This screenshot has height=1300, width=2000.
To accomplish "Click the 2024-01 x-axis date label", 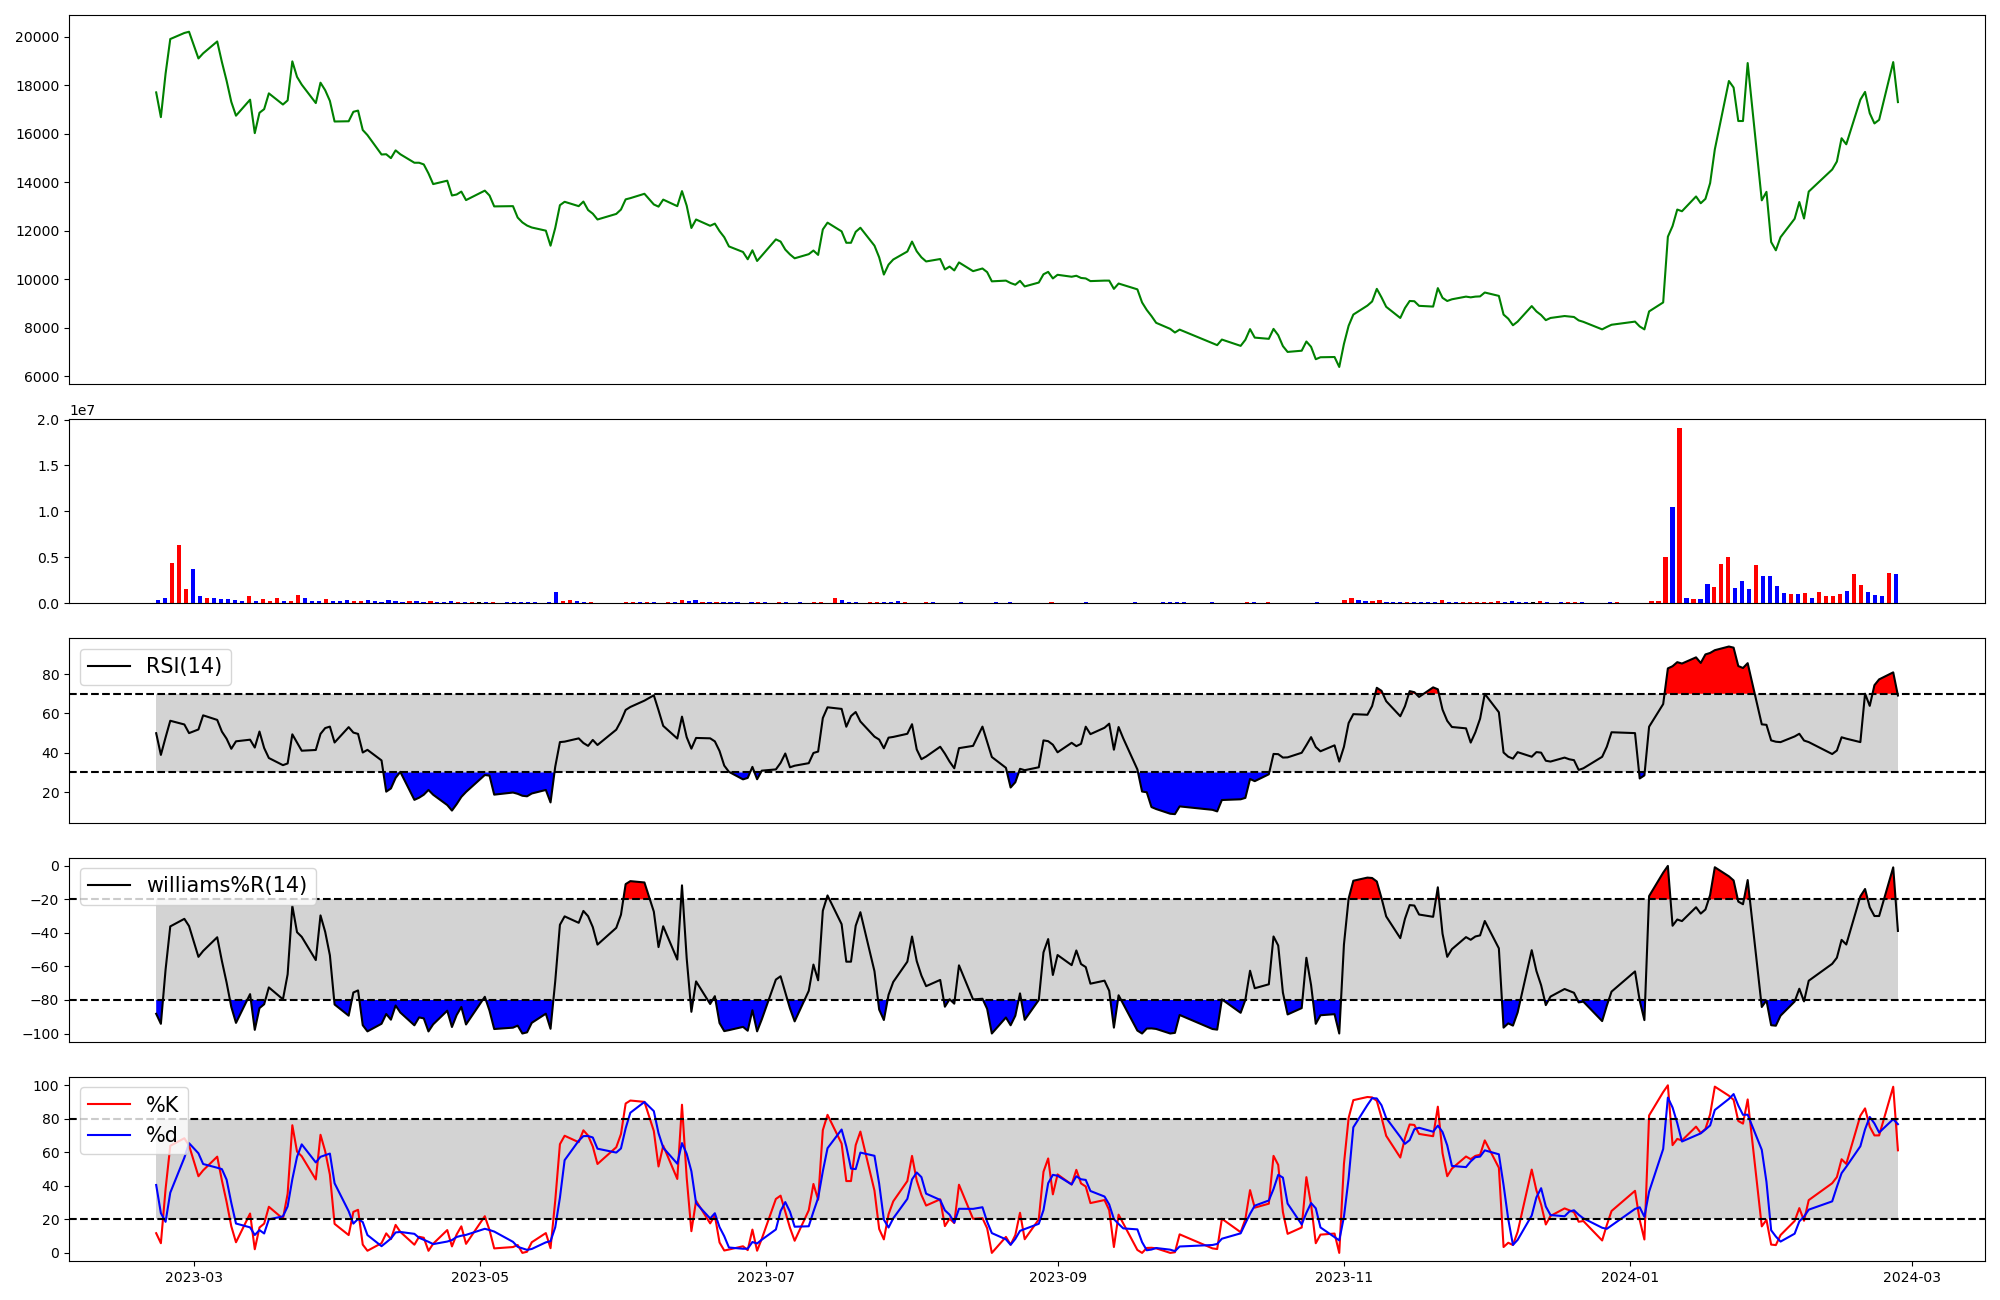I will coord(1631,1277).
